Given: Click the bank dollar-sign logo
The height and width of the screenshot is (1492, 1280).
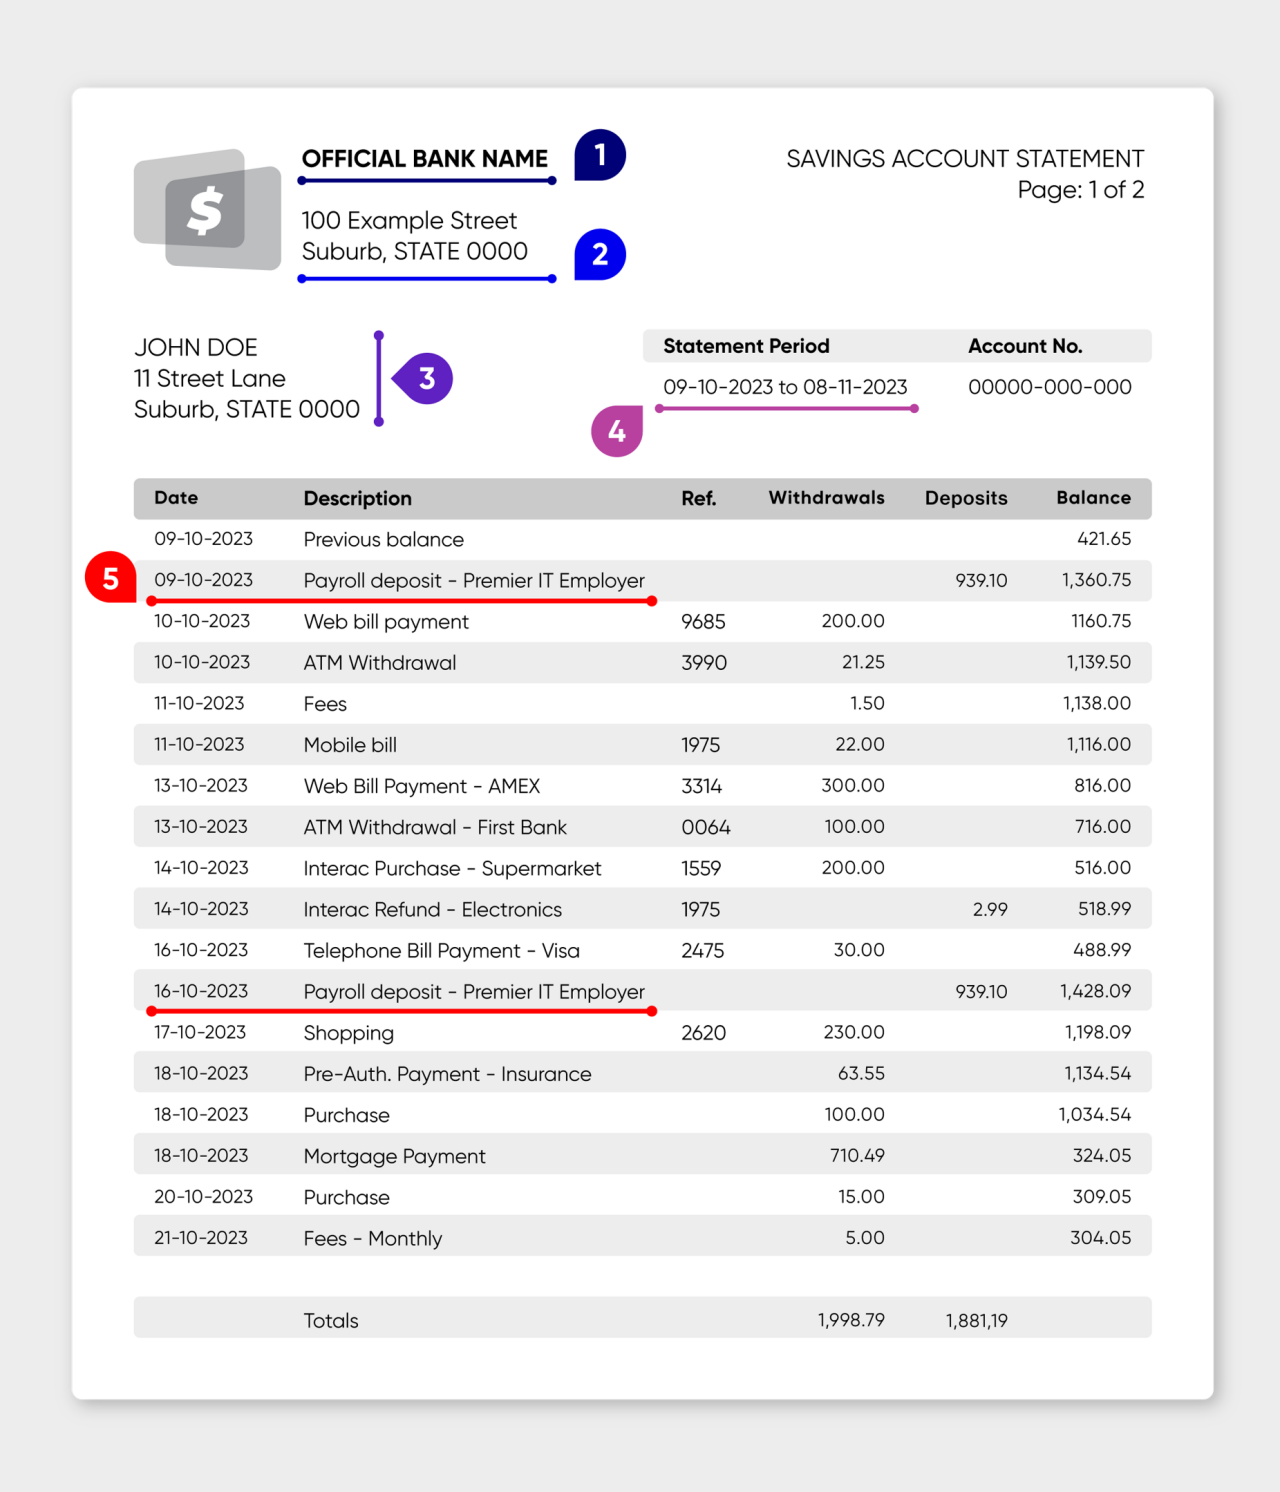Looking at the screenshot, I should [207, 210].
